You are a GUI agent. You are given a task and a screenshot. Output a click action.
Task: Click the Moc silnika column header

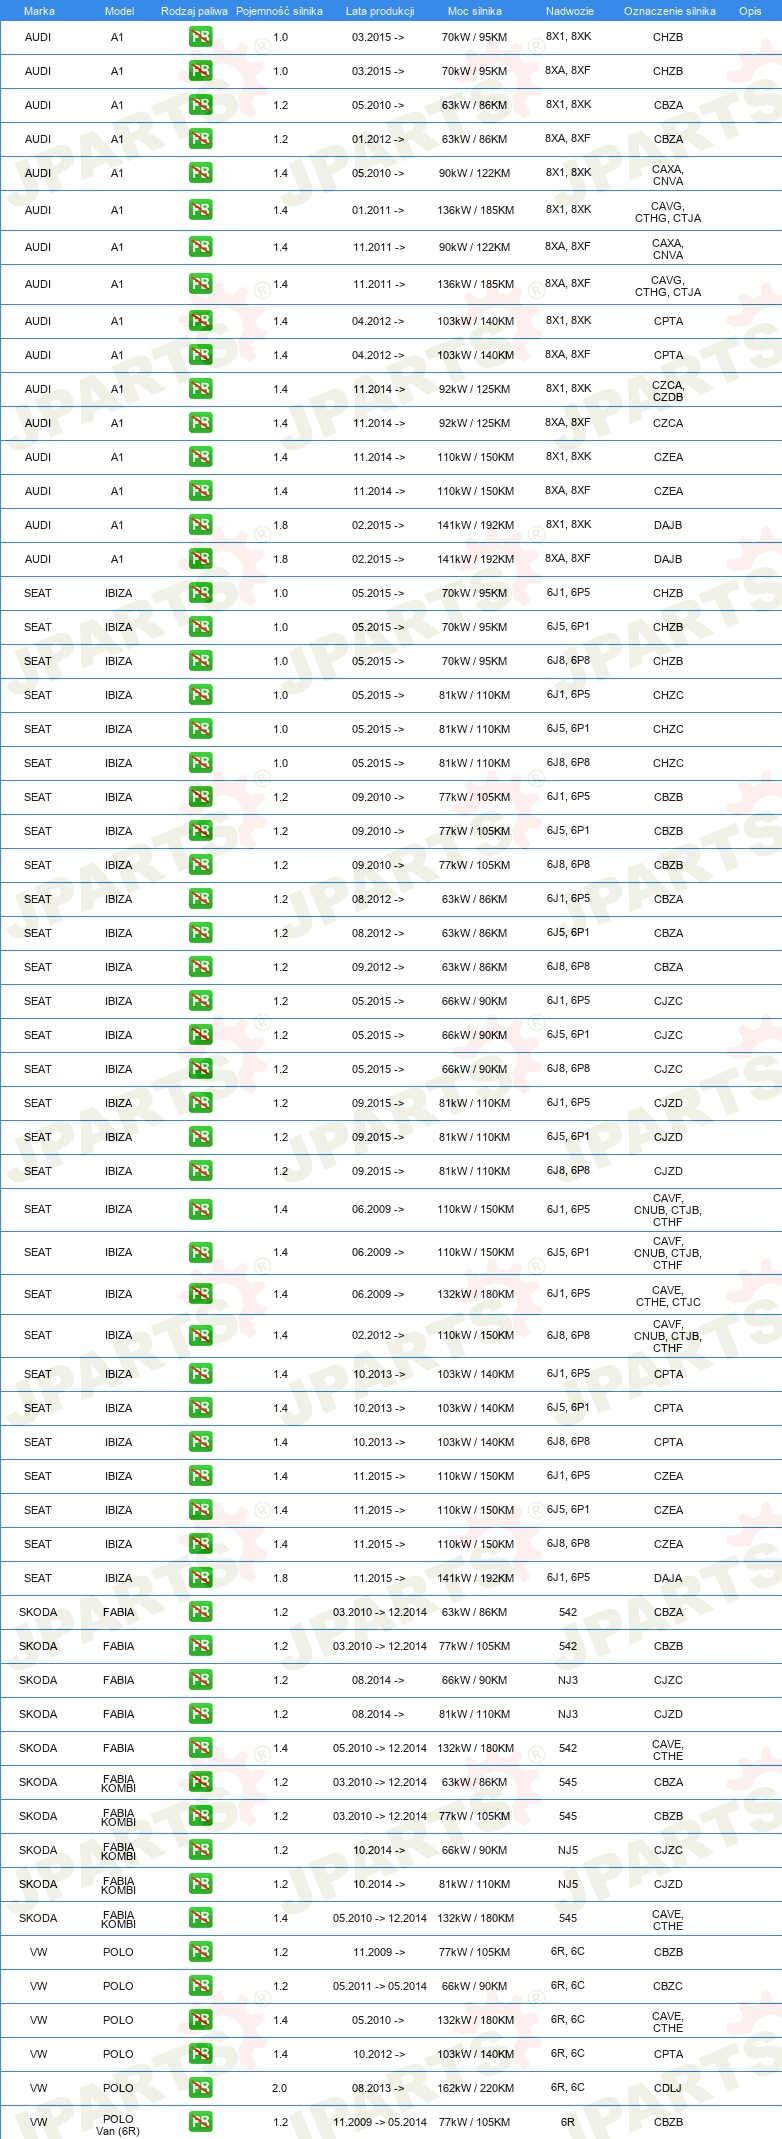(x=475, y=11)
